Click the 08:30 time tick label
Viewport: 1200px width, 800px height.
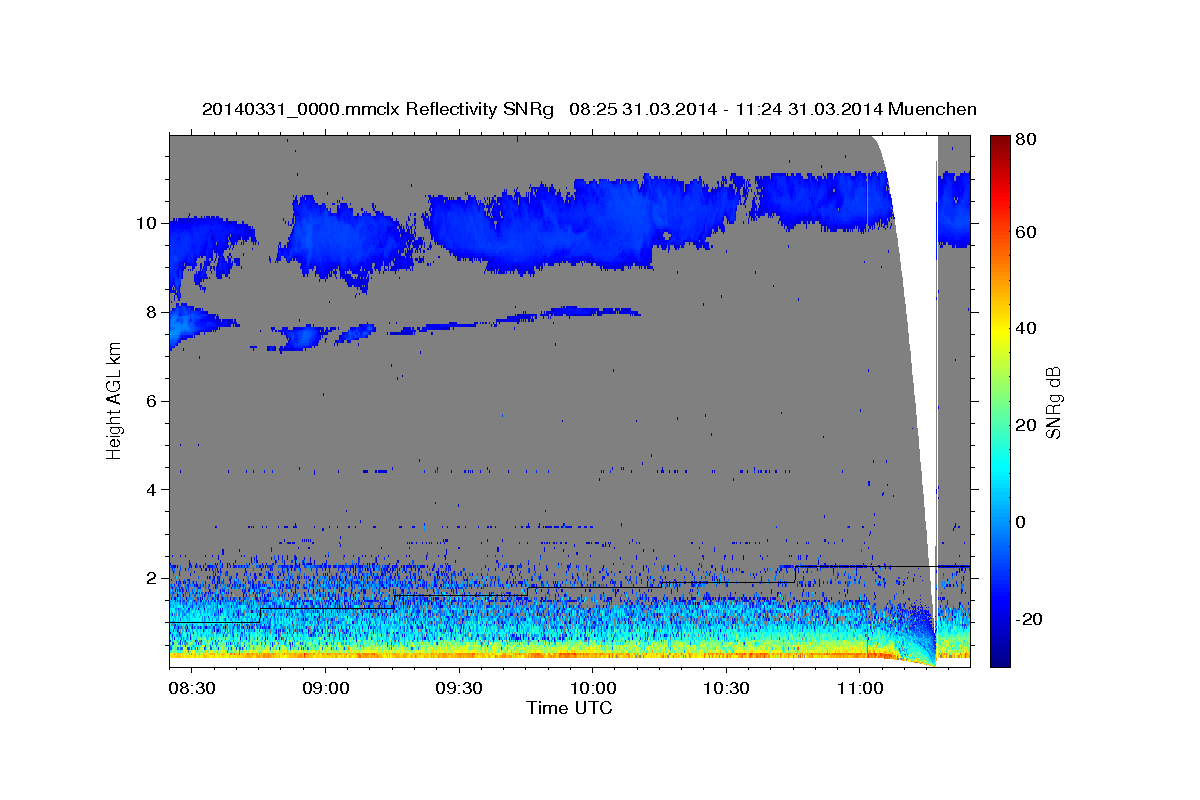click(x=191, y=688)
